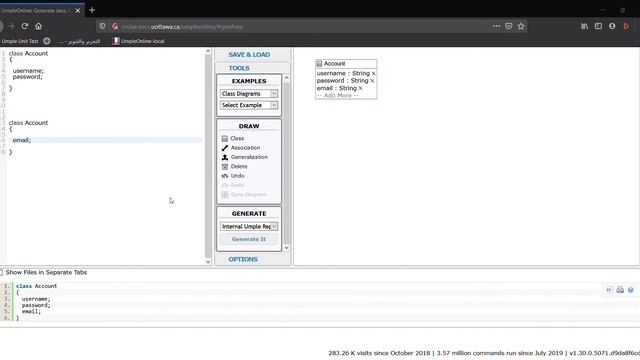640x360 pixels.
Task: Click the red extension icon in toolbar
Action: click(626, 26)
